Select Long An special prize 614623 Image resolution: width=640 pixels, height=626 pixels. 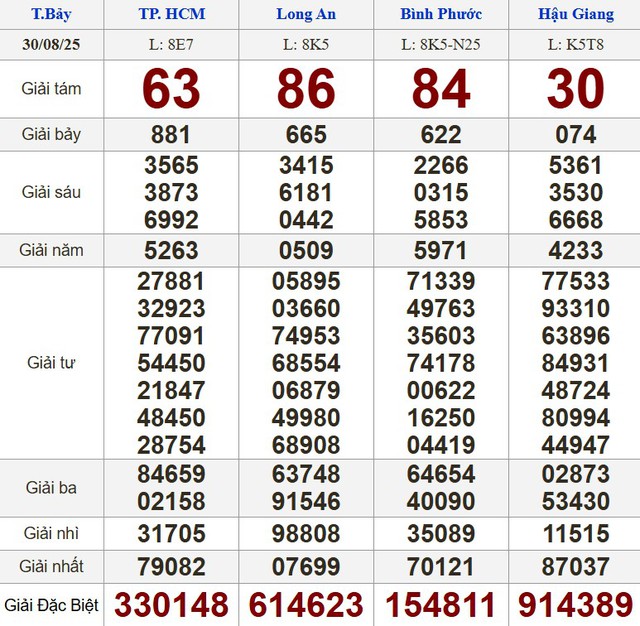pos(306,605)
